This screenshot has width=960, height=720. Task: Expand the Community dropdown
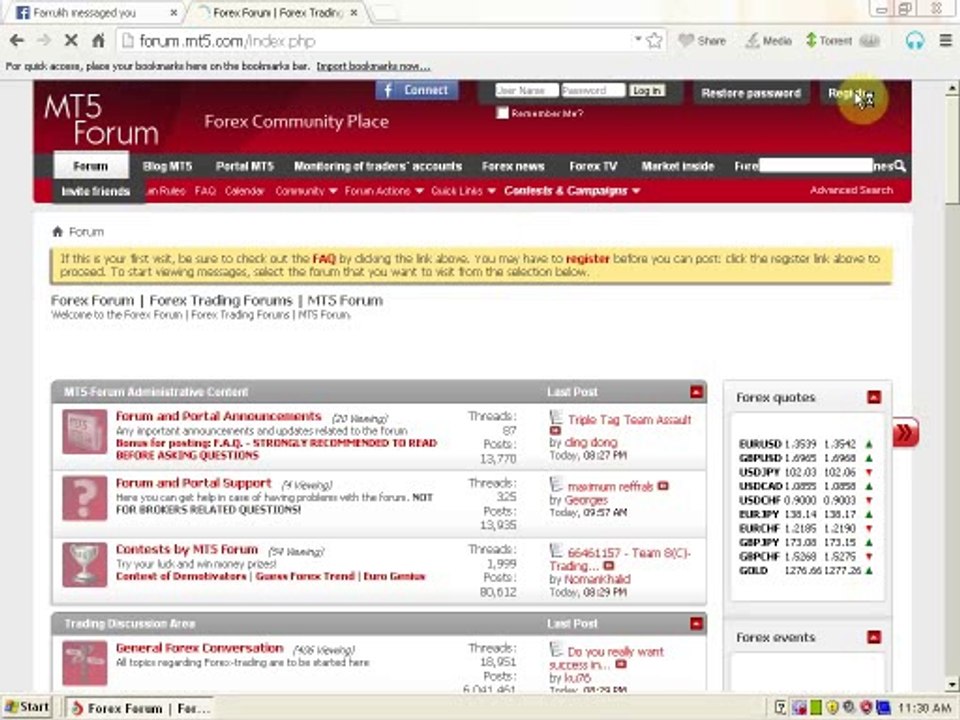click(306, 191)
